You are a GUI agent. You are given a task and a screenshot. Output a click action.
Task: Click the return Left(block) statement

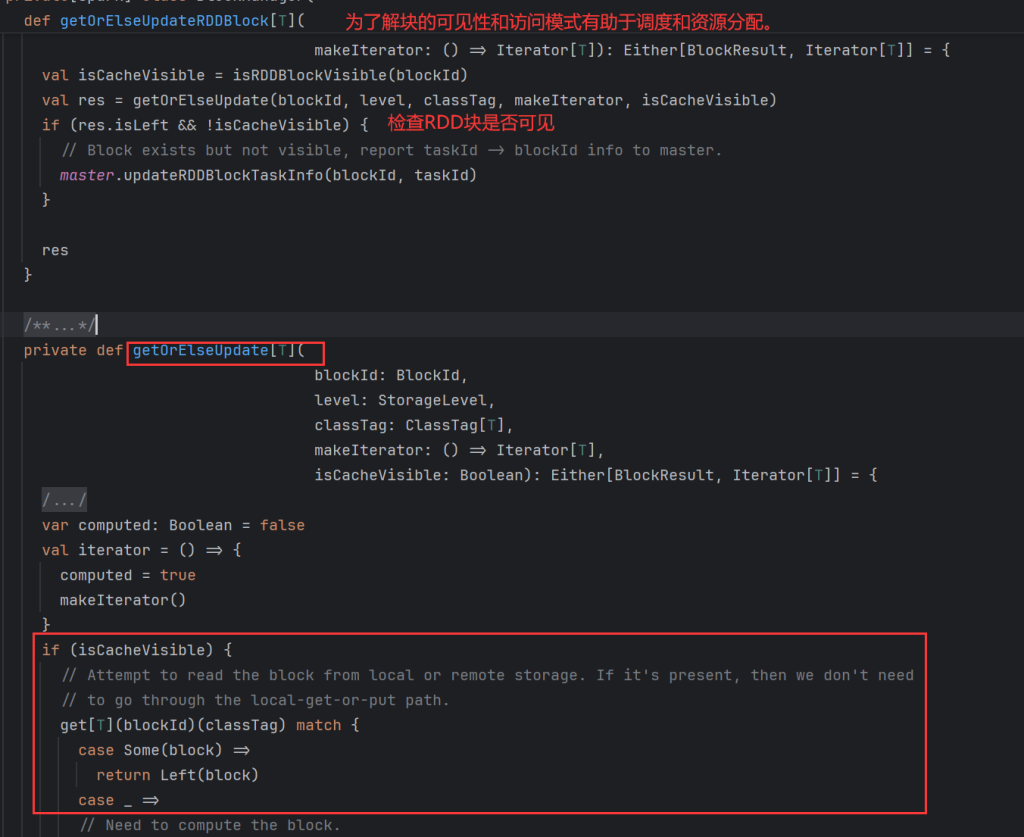point(177,775)
